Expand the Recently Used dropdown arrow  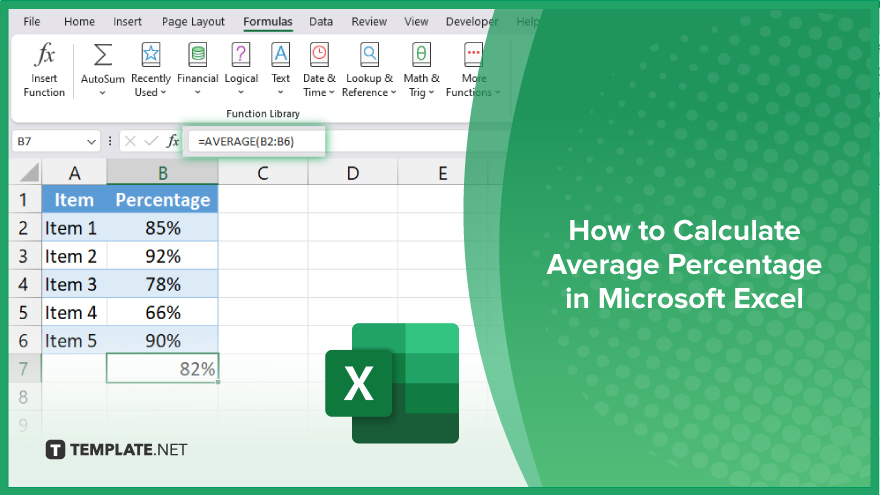[x=163, y=93]
